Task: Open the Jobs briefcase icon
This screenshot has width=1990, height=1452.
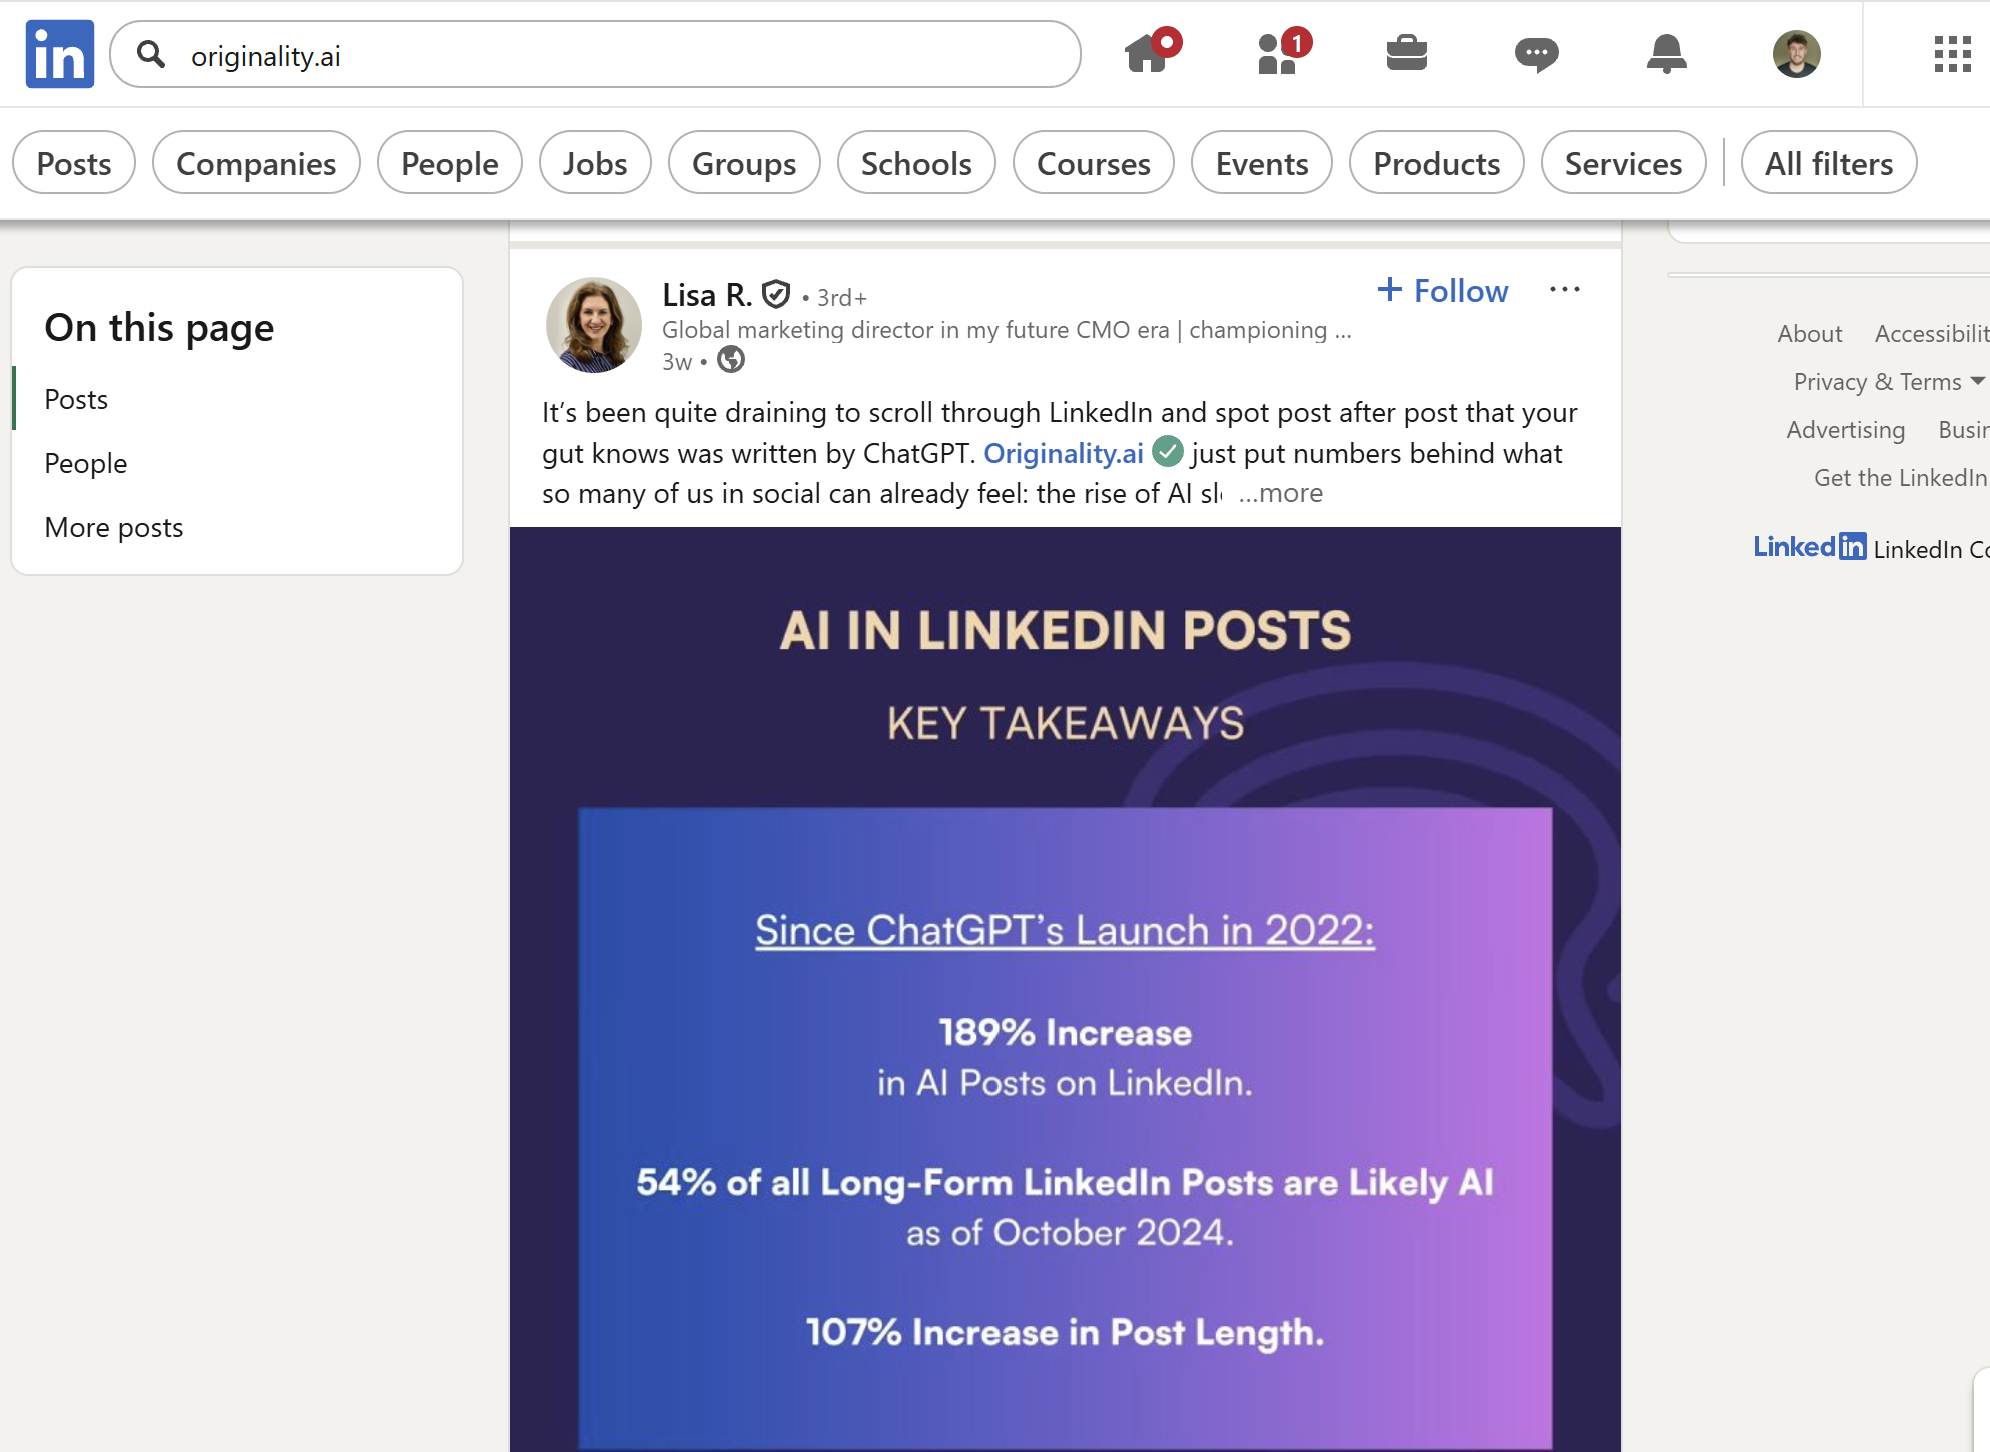Action: [x=1406, y=54]
